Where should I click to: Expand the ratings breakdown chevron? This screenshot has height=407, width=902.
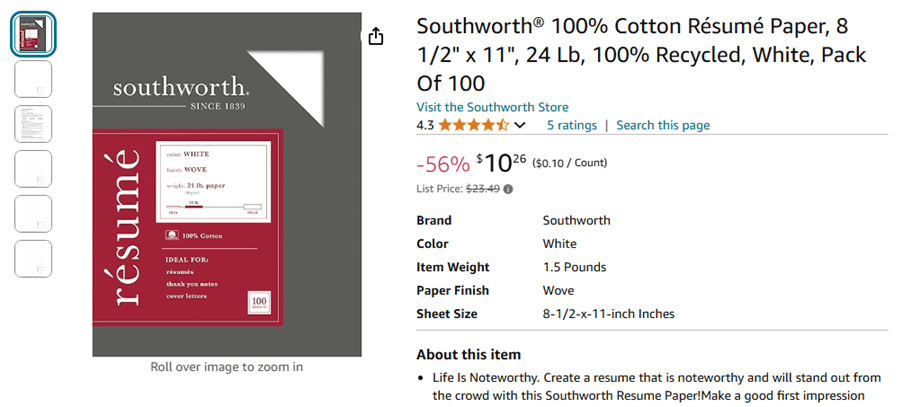519,125
